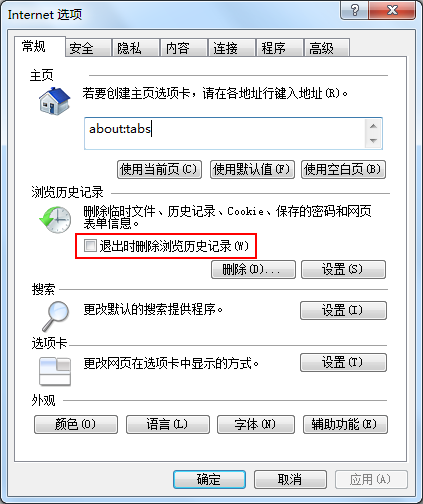Click the question mark help button

click(355, 10)
